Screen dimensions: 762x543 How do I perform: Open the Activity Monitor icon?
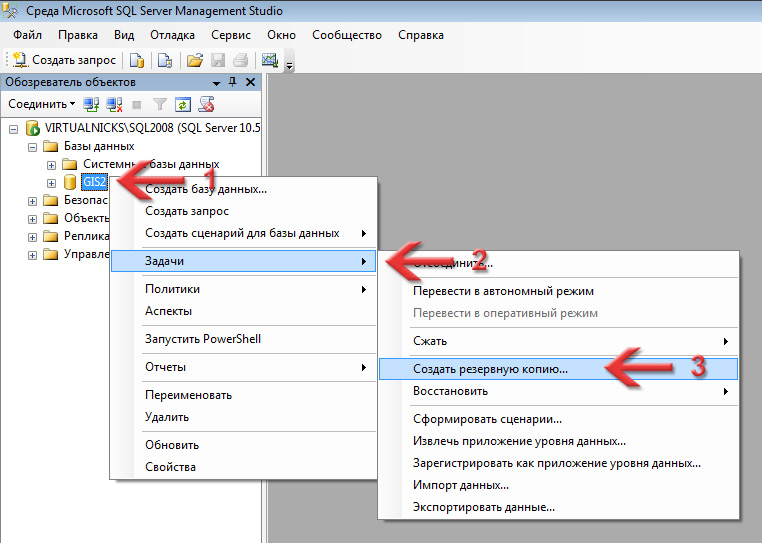[x=270, y=60]
